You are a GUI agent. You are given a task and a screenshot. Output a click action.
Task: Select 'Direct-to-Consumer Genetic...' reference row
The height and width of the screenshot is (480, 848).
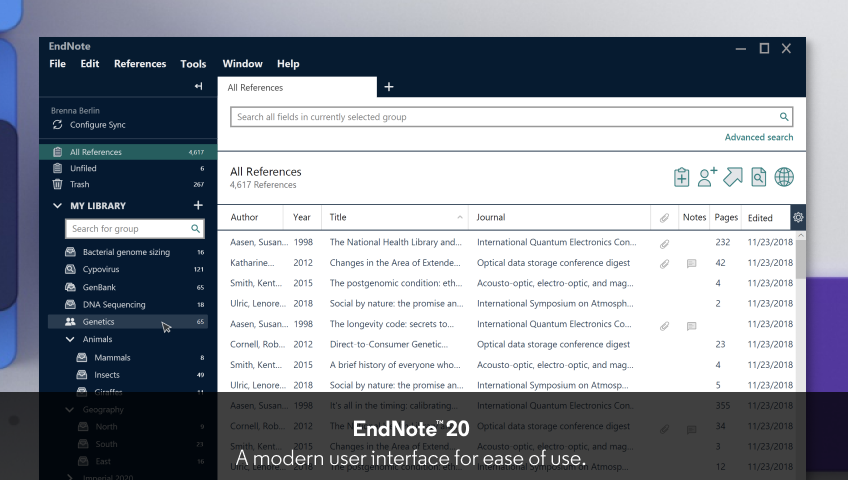[x=507, y=344]
